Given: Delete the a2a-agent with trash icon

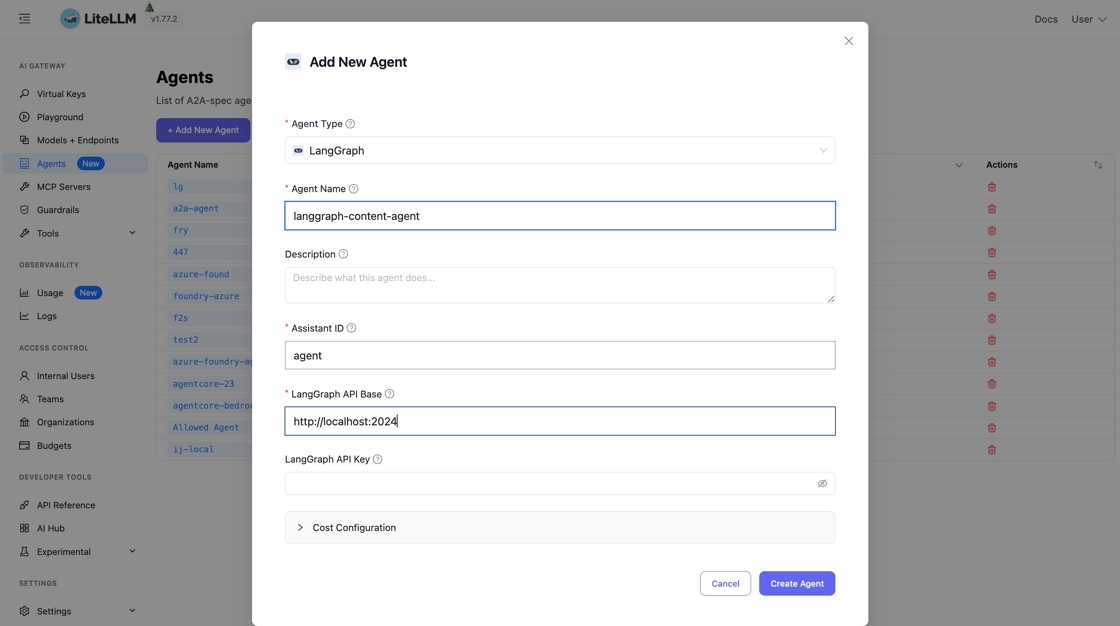Looking at the screenshot, I should click(991, 209).
